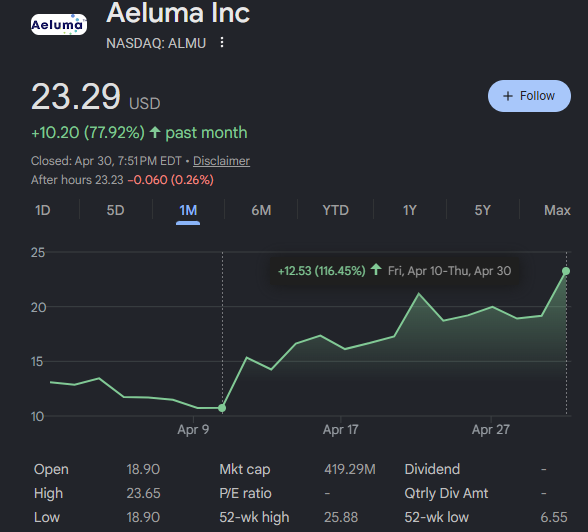Select the YTD range tab

[x=336, y=210]
